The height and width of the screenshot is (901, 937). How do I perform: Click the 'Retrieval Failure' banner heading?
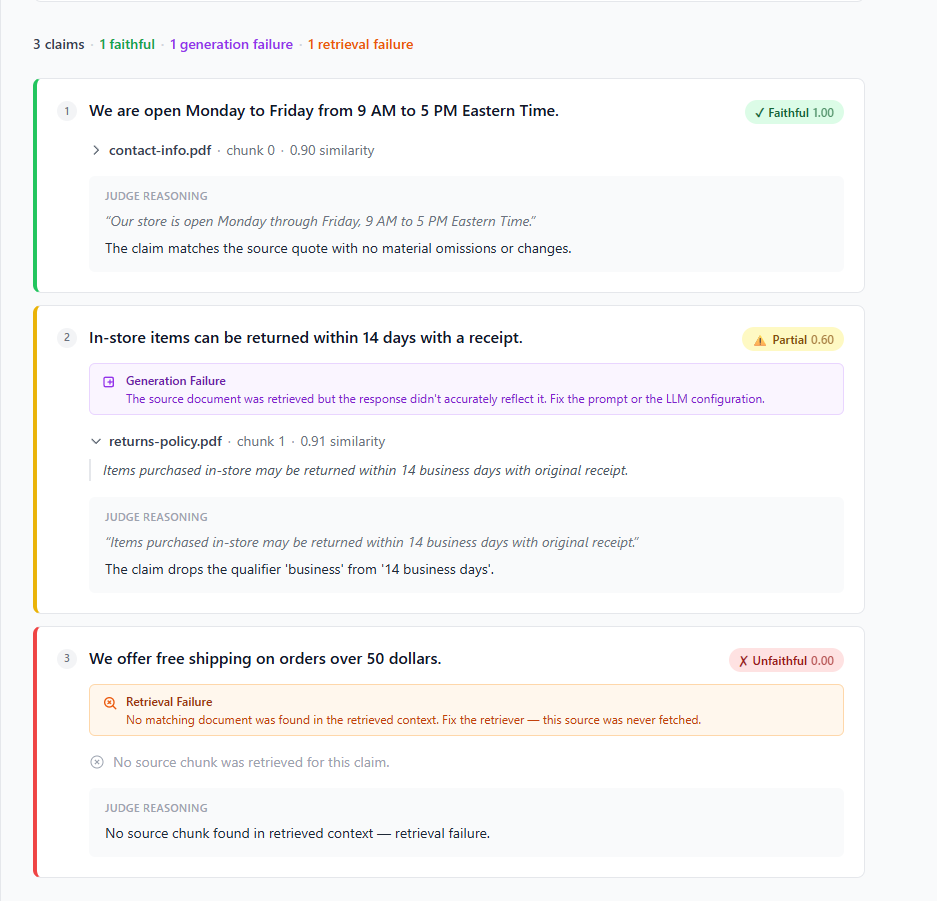pos(169,701)
